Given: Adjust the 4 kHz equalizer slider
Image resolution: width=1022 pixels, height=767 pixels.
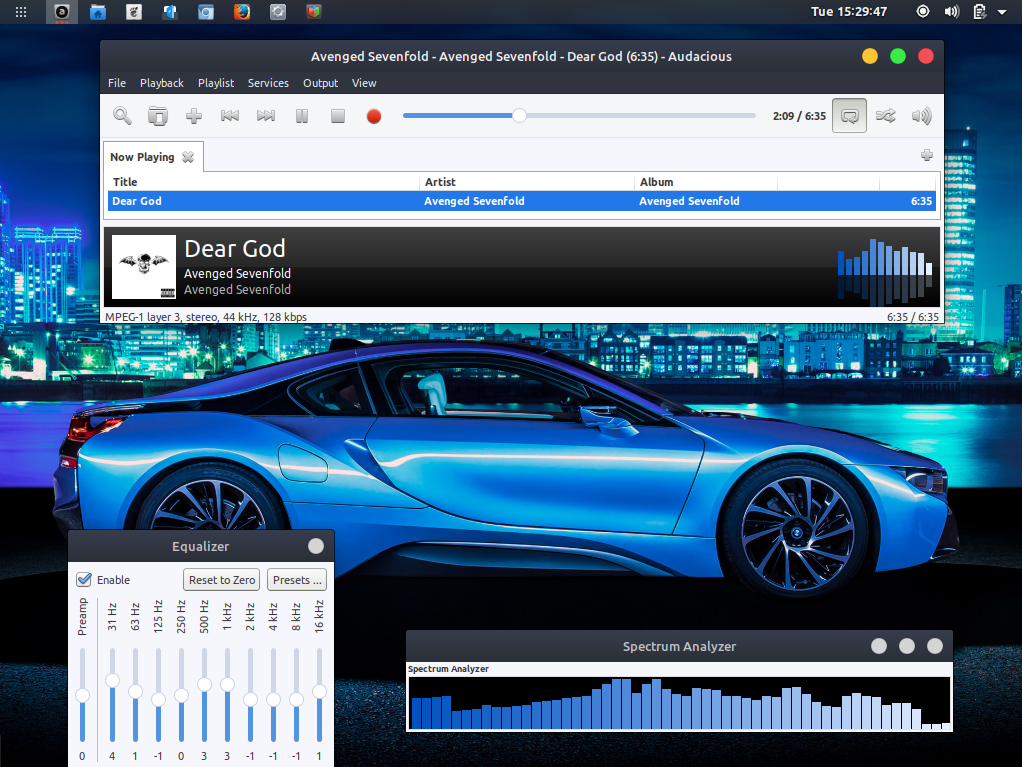Looking at the screenshot, I should click(273, 695).
